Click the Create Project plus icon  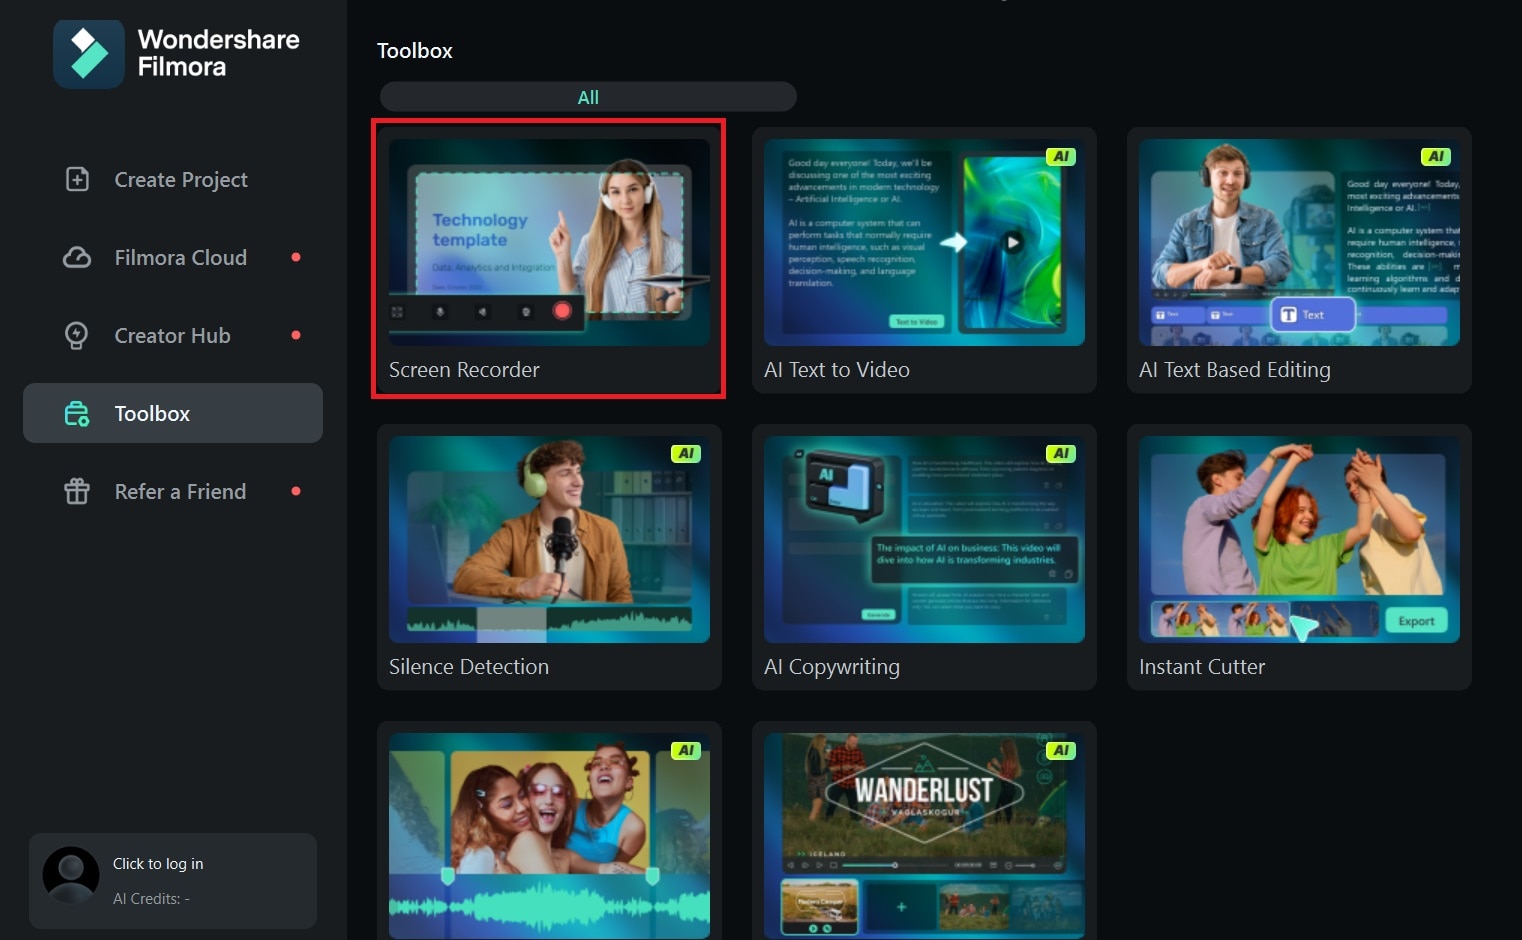tap(77, 179)
